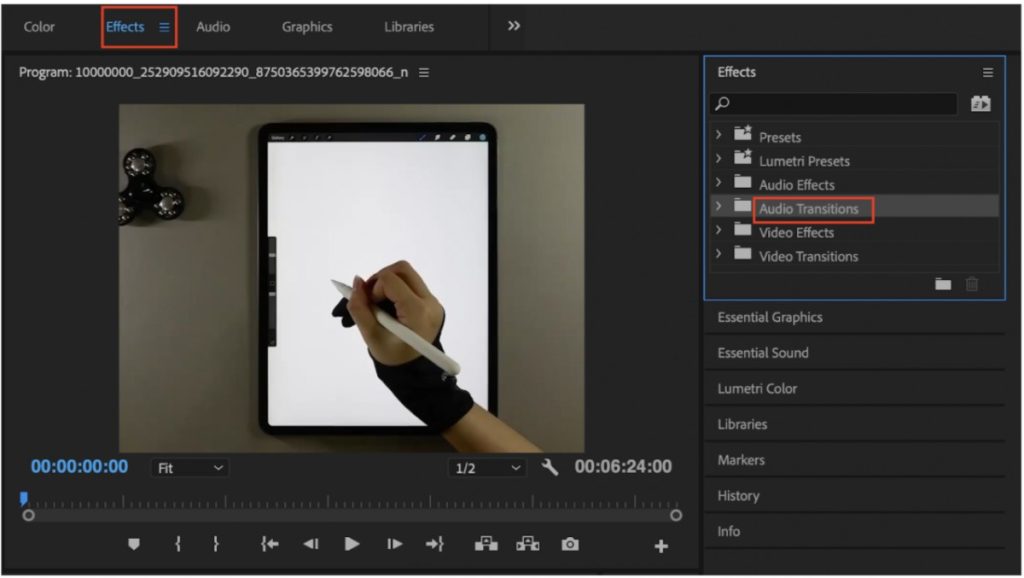Image resolution: width=1024 pixels, height=578 pixels.
Task: Click the Mark In icon
Action: click(x=177, y=544)
